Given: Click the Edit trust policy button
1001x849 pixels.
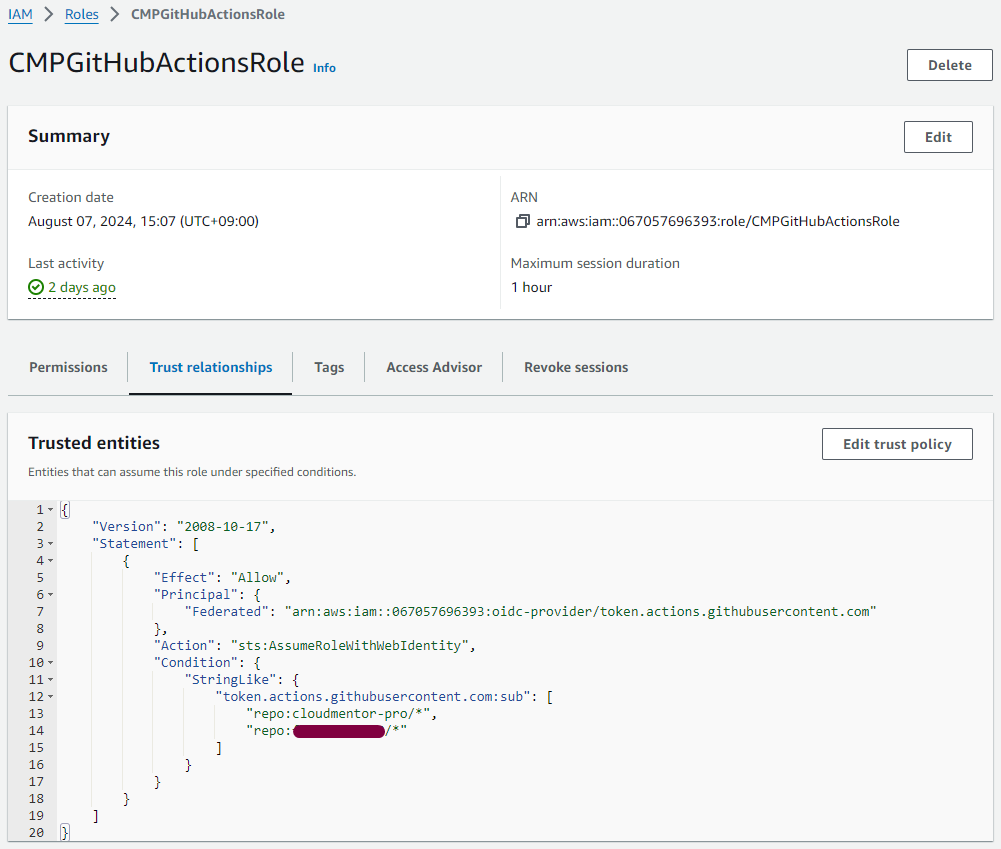Looking at the screenshot, I should click(896, 444).
